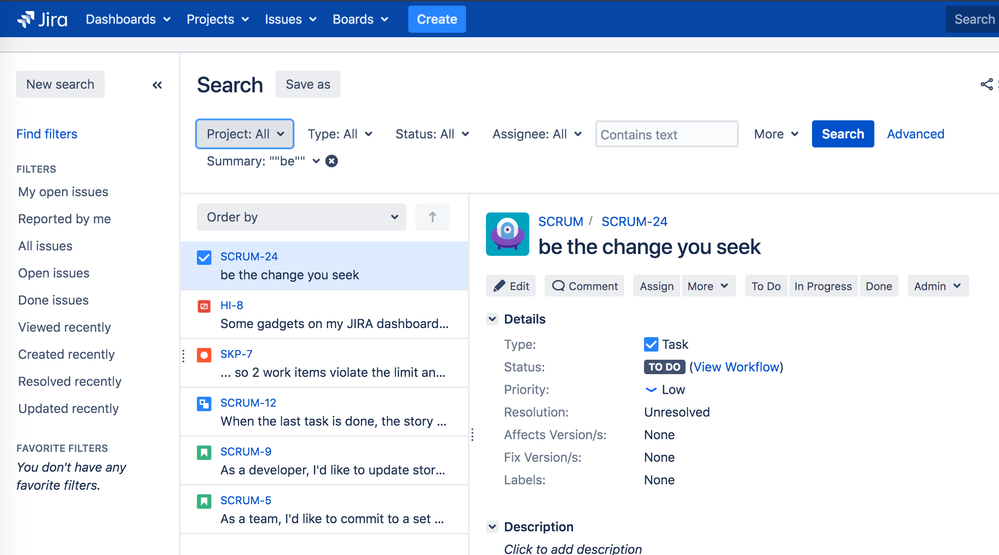
Task: Select Updated recently filter
Action: point(68,408)
